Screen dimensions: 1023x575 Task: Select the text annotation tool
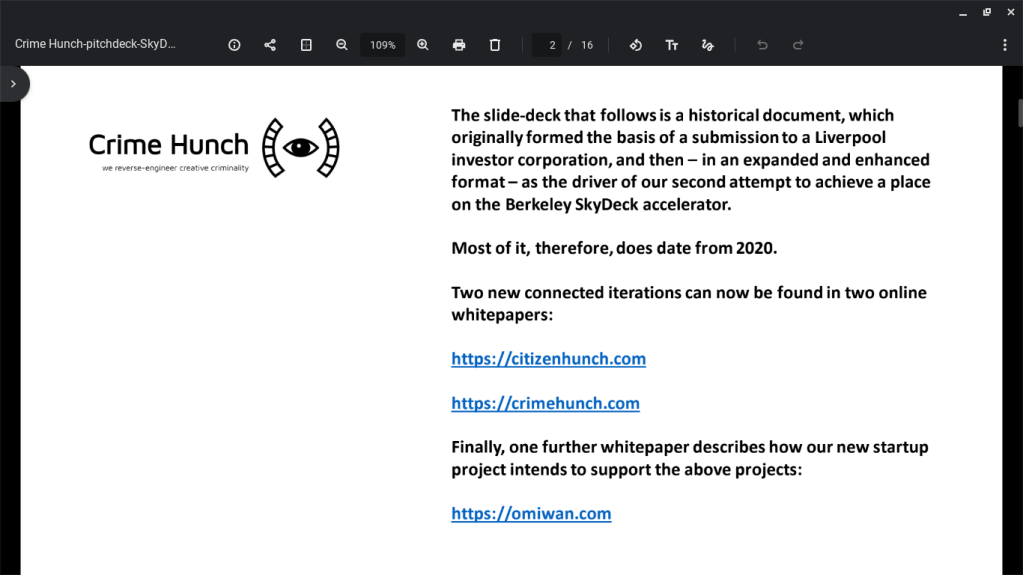coord(672,45)
